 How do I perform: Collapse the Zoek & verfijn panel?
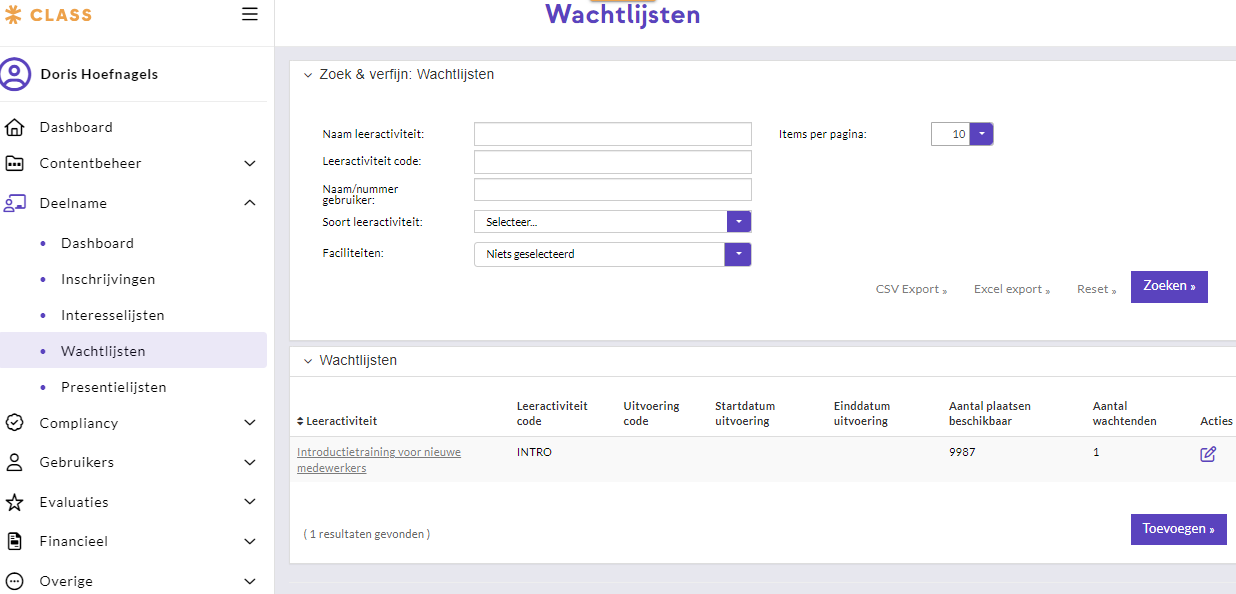click(x=308, y=75)
